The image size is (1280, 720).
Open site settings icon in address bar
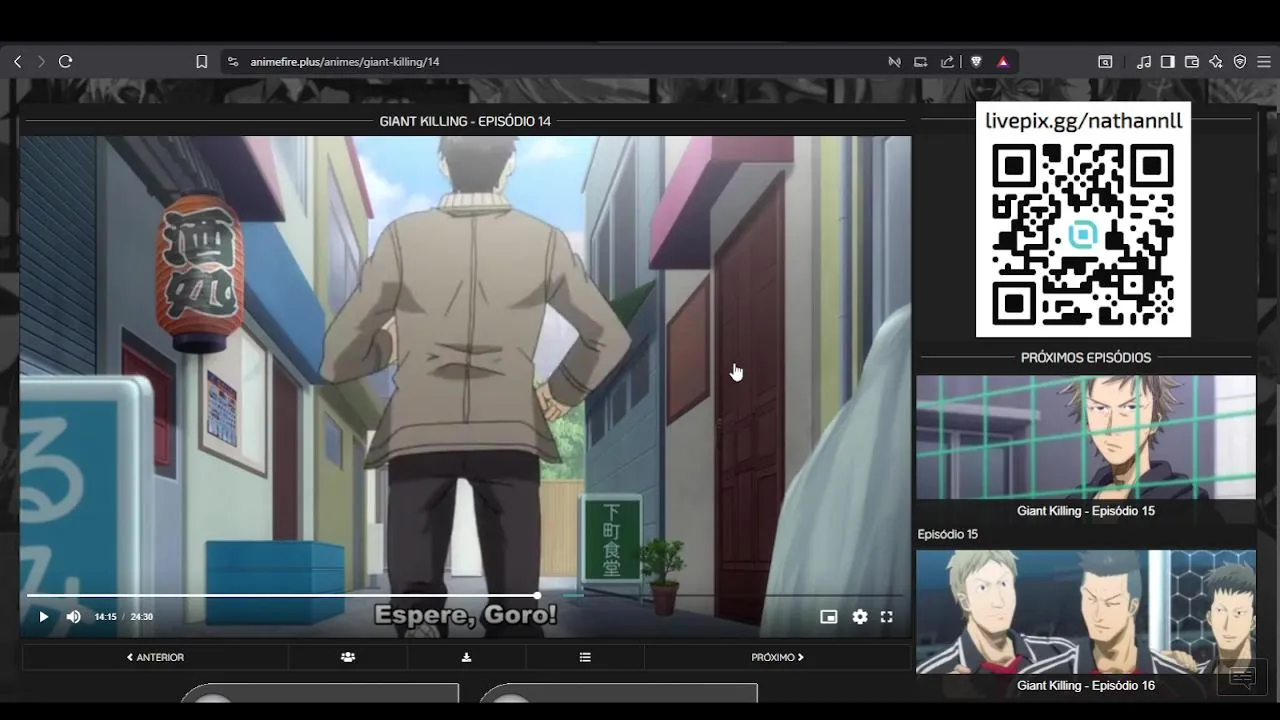233,62
